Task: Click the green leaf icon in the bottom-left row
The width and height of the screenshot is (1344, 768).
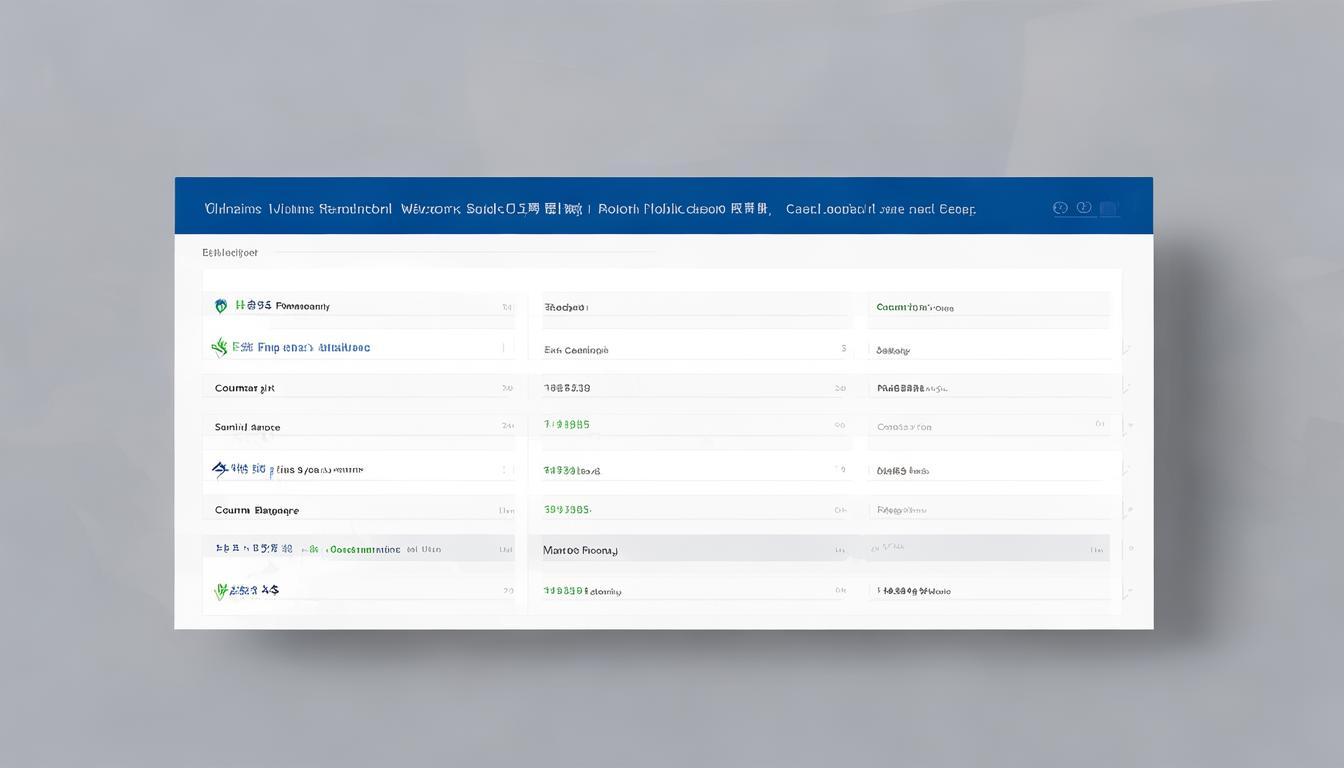Action: pos(221,591)
